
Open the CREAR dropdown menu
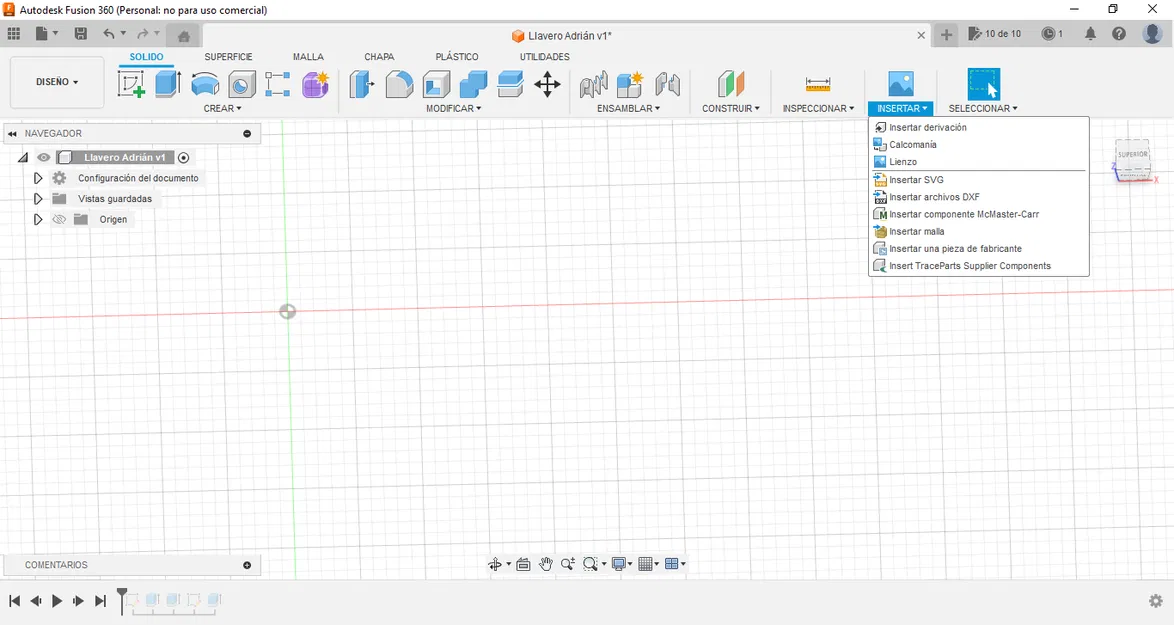coord(222,108)
